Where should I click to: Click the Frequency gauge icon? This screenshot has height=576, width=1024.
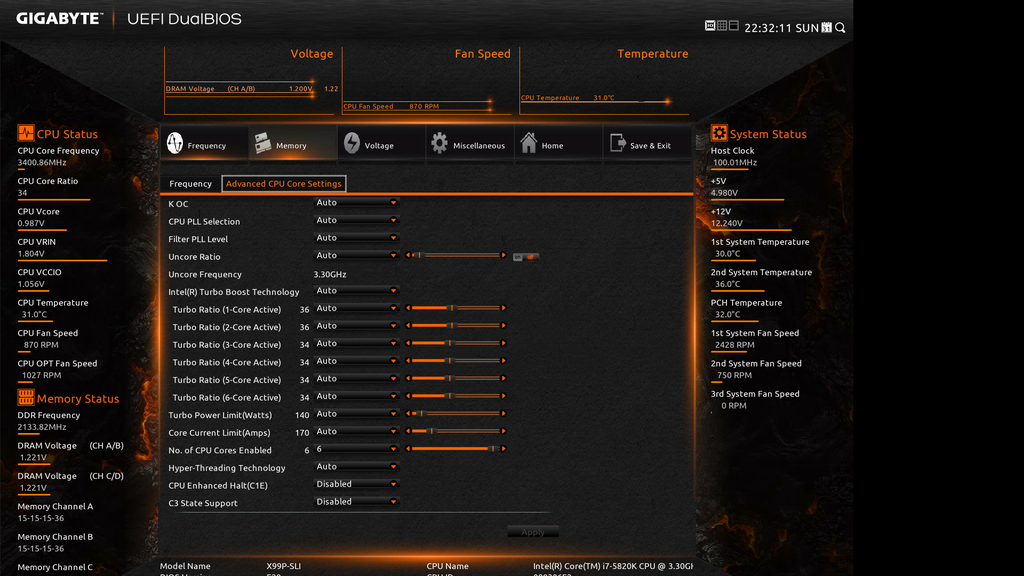point(174,143)
